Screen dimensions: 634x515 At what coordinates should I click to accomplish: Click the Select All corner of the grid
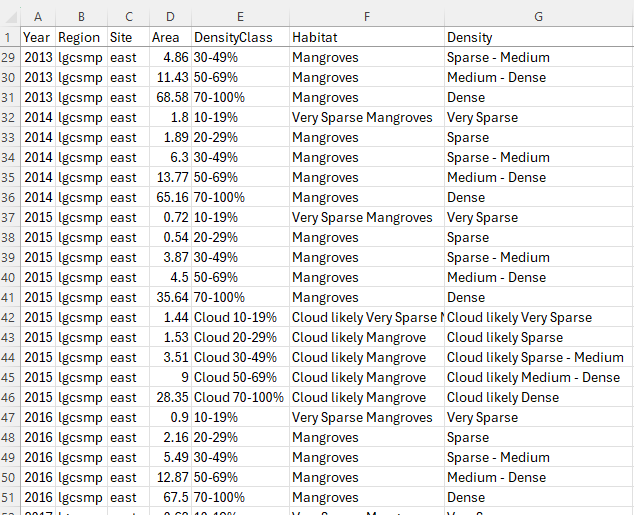click(x=10, y=16)
